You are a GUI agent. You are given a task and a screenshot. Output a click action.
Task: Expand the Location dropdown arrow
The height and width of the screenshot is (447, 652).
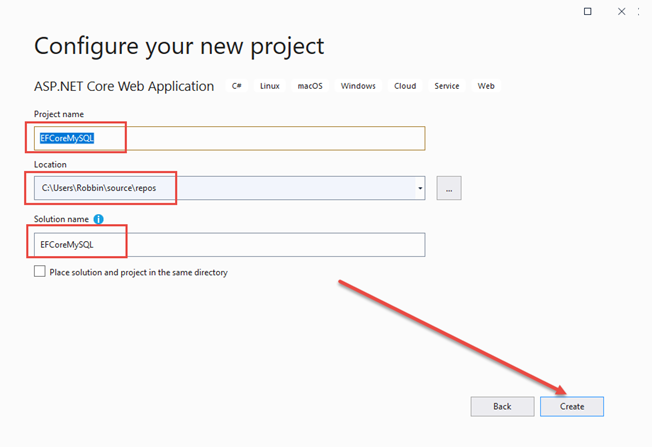coord(420,188)
